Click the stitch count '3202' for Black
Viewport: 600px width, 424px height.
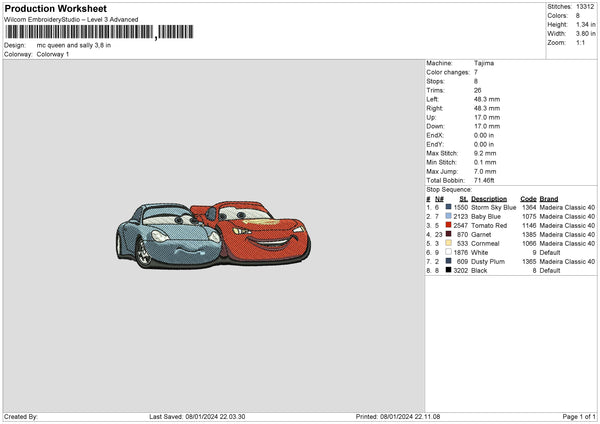[x=461, y=271]
